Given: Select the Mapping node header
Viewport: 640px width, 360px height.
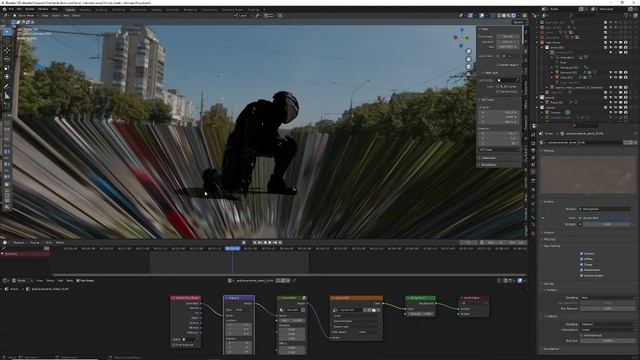Looking at the screenshot, I should pyautogui.click(x=239, y=298).
